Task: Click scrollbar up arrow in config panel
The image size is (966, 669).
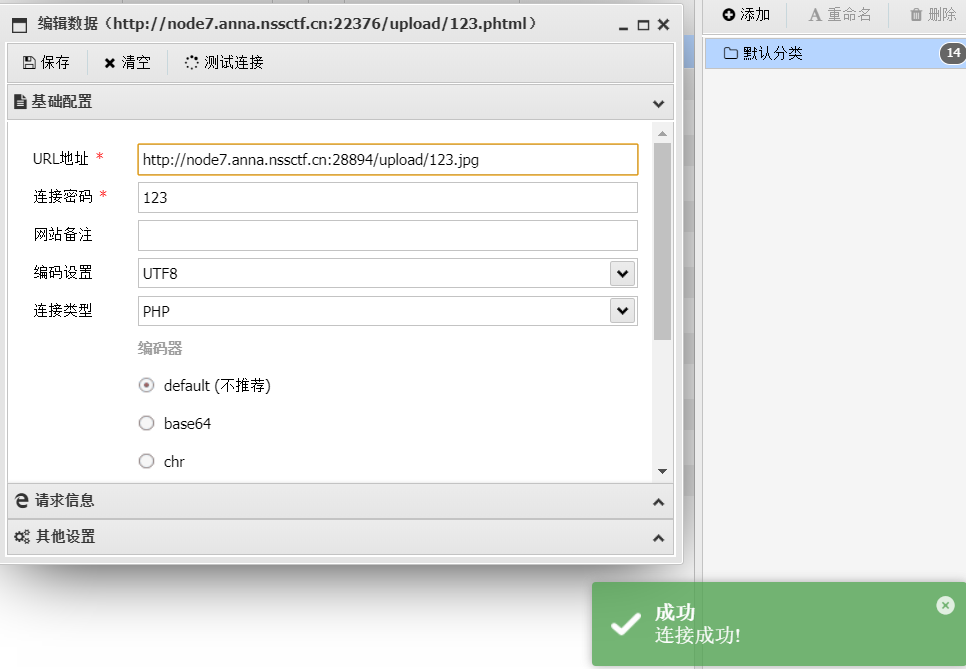Action: pos(662,134)
